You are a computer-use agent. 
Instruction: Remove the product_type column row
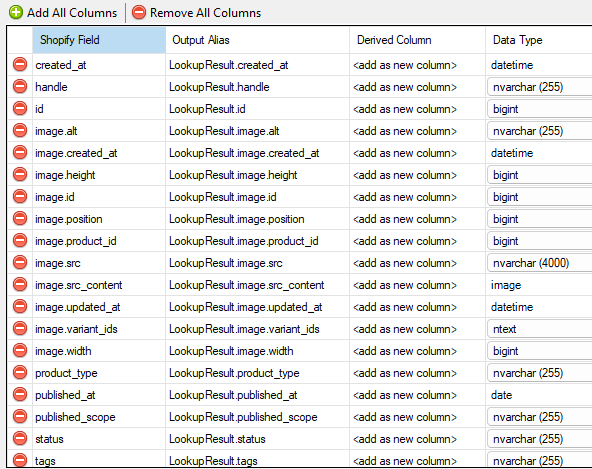[x=20, y=372]
